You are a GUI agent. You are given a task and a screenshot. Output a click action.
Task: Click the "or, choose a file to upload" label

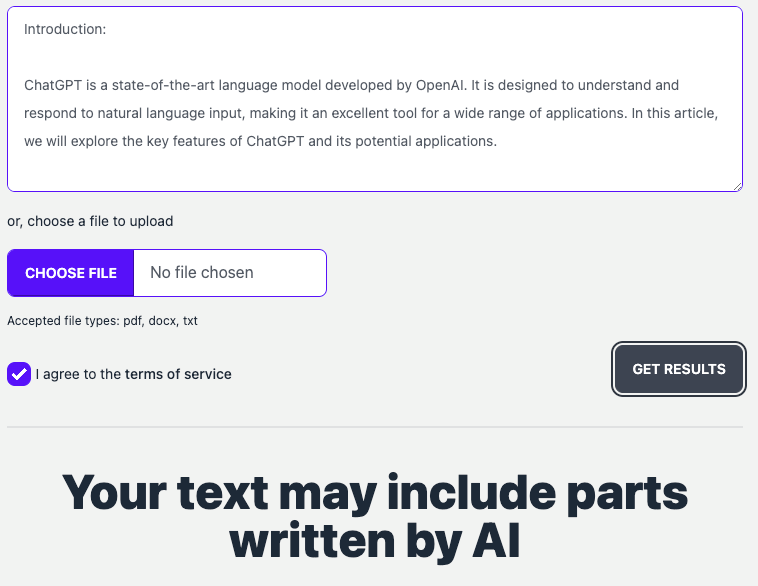coord(90,221)
